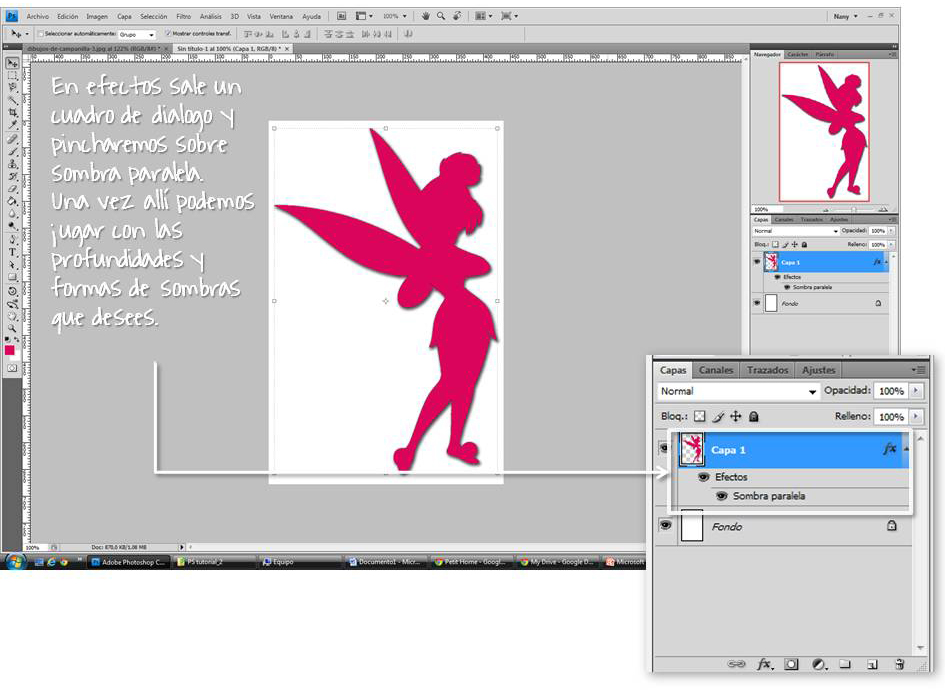Select Capa 1 thumbnail in enlarged Capas panel
The width and height of the screenshot is (945, 690).
tap(691, 450)
